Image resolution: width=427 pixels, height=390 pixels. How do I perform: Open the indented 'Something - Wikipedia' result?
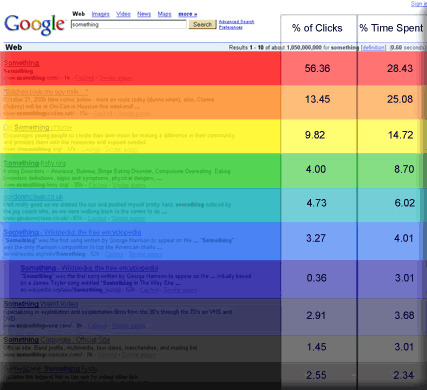click(89, 268)
